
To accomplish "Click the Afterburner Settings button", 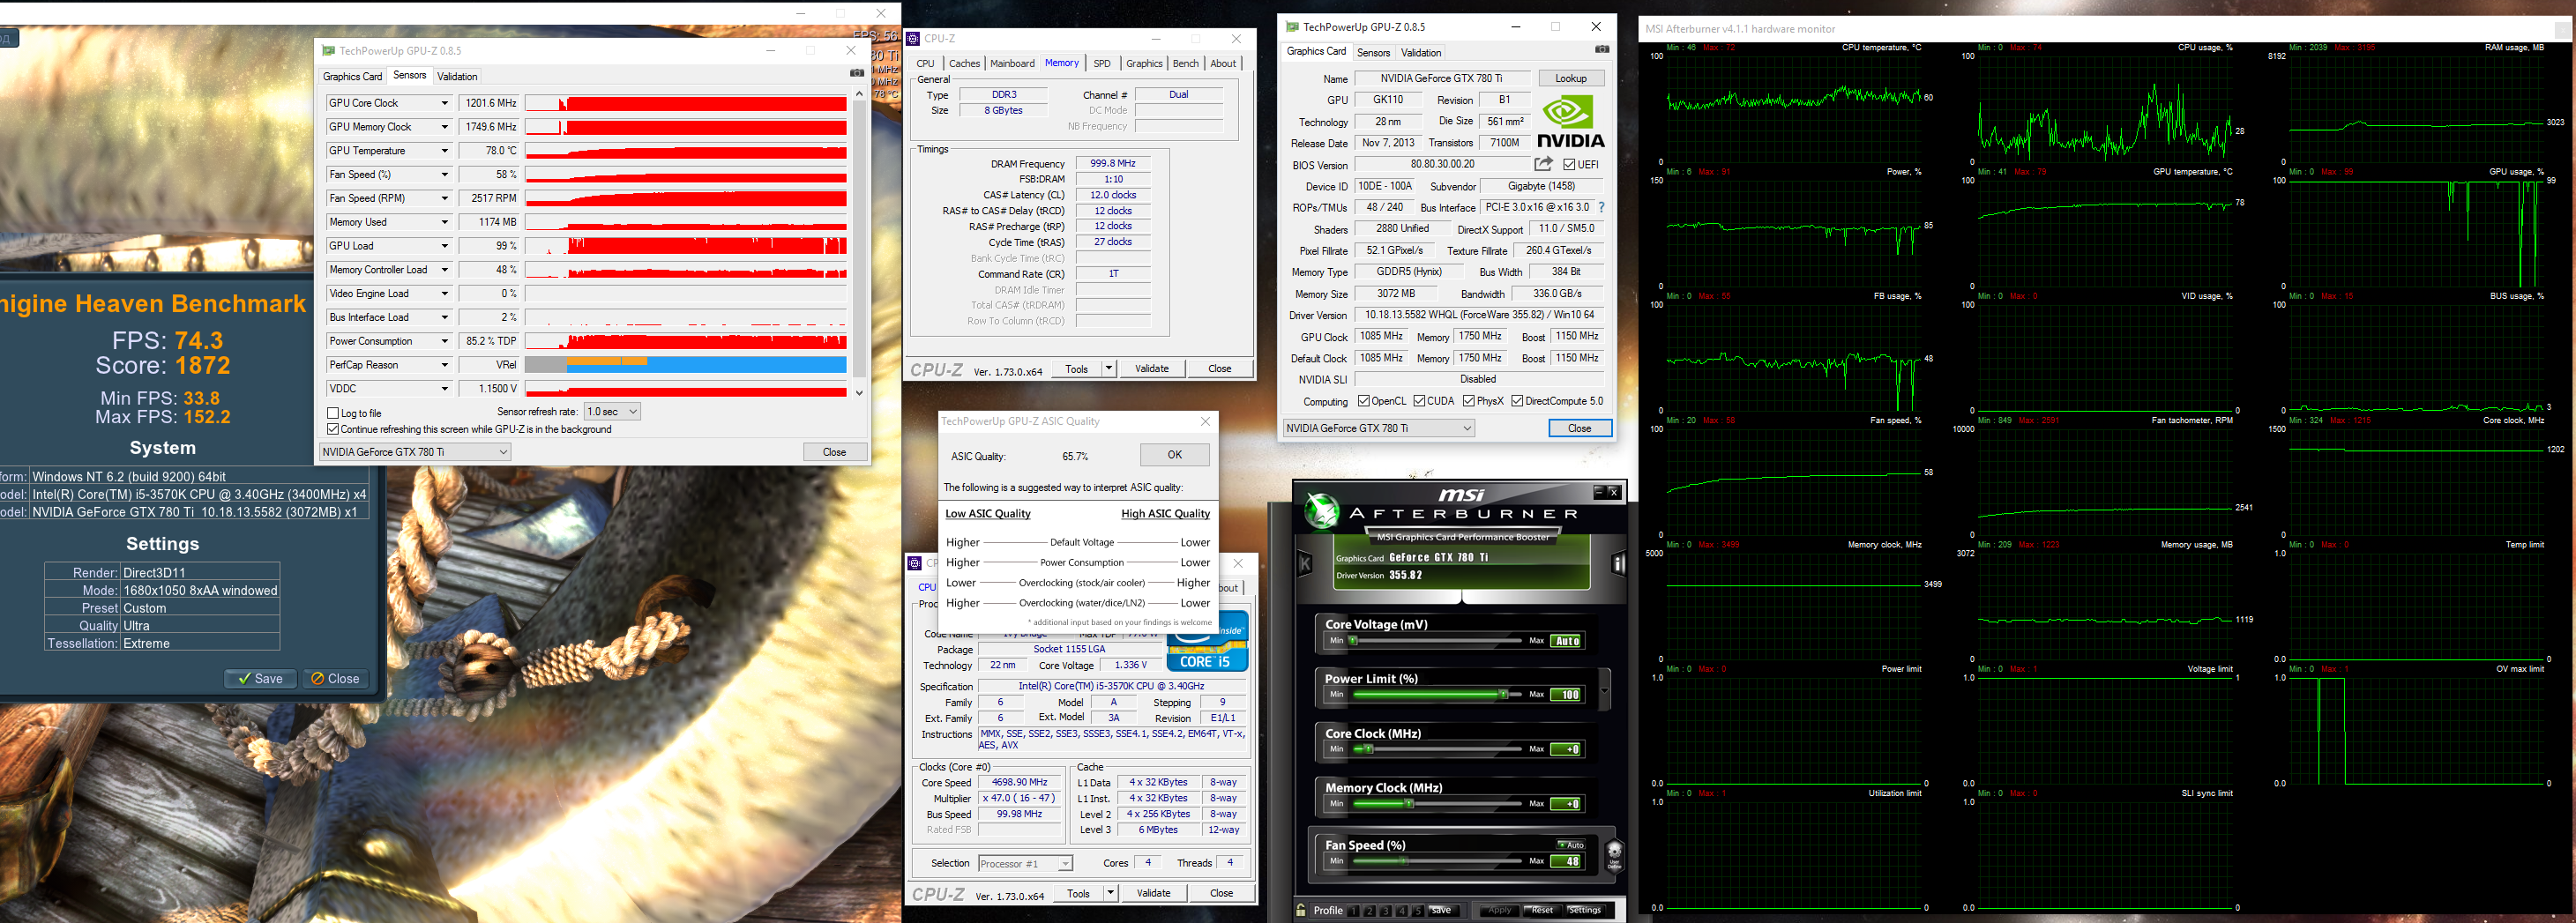I will (1584, 910).
